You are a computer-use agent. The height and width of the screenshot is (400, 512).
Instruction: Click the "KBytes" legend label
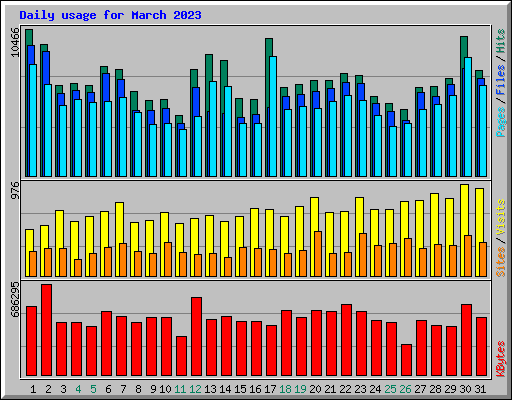(x=501, y=359)
